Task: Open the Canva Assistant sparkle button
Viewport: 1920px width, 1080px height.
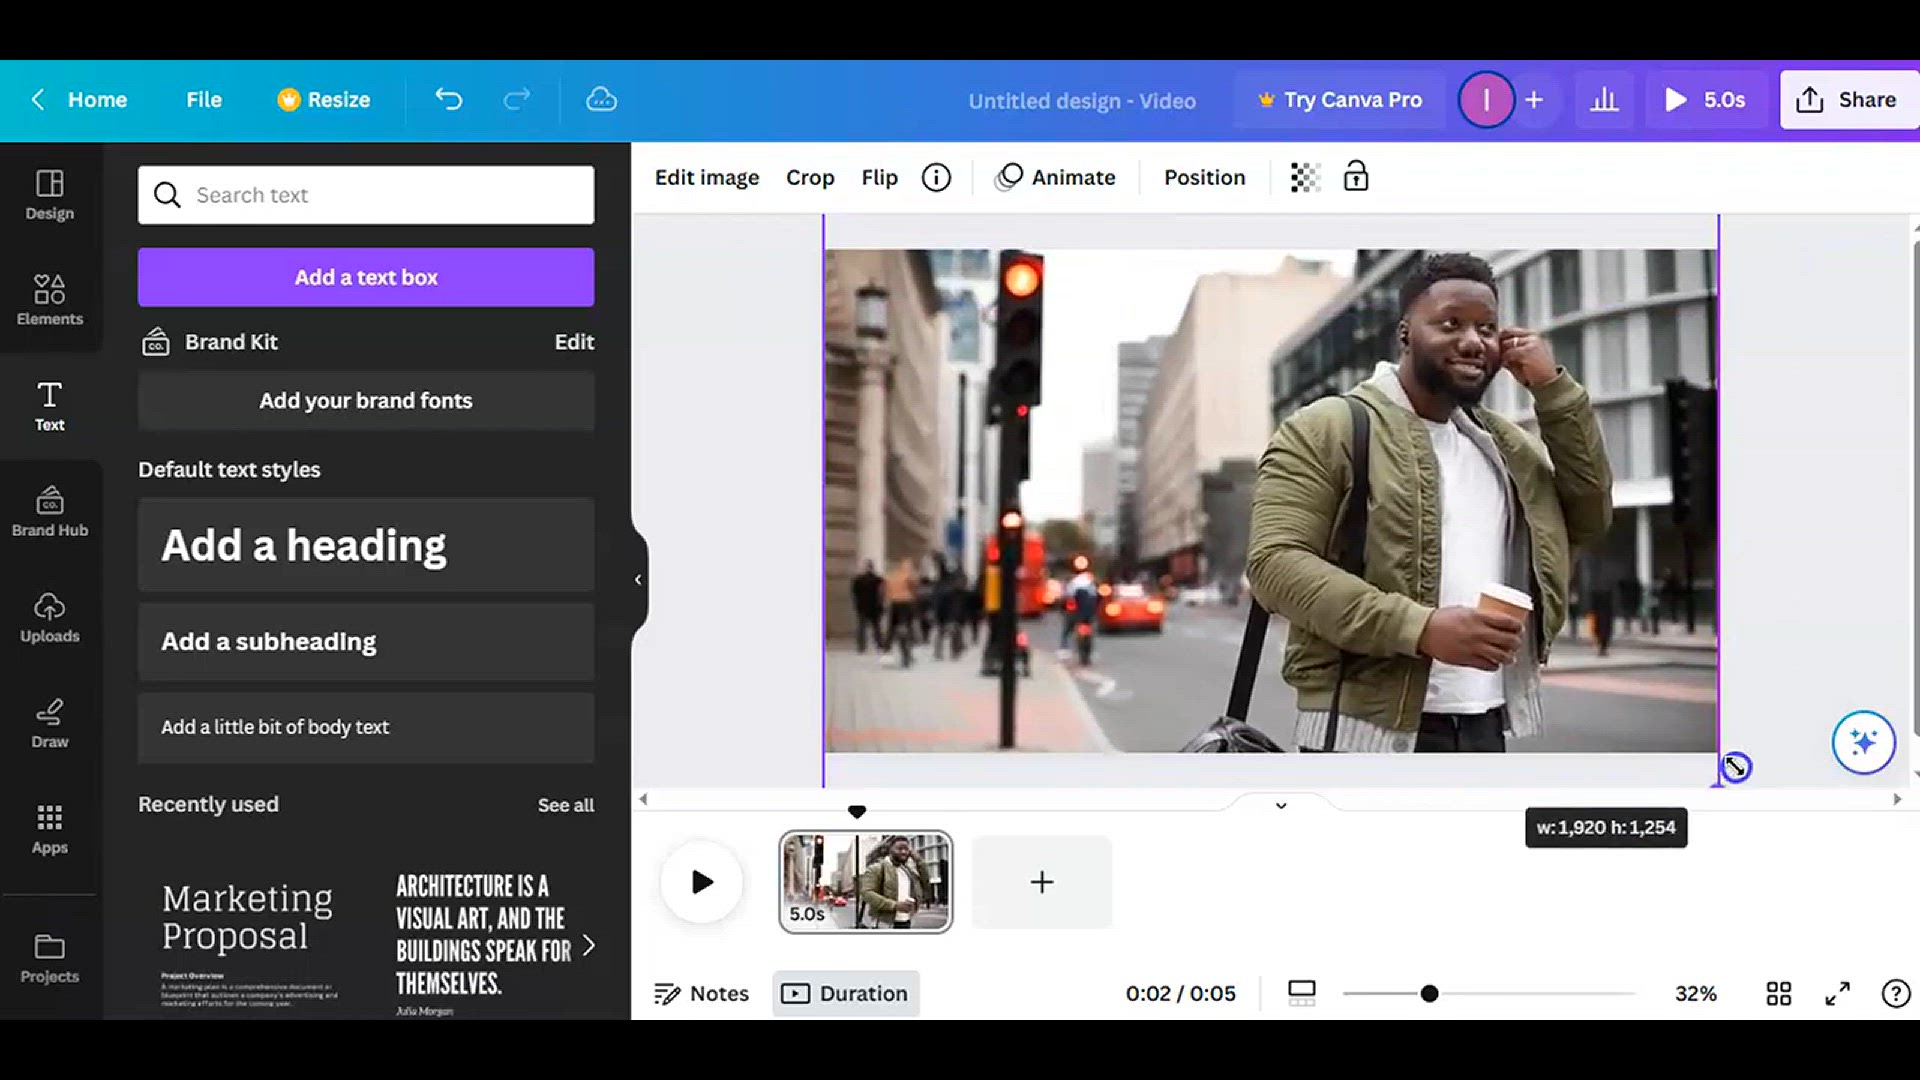Action: [x=1863, y=742]
